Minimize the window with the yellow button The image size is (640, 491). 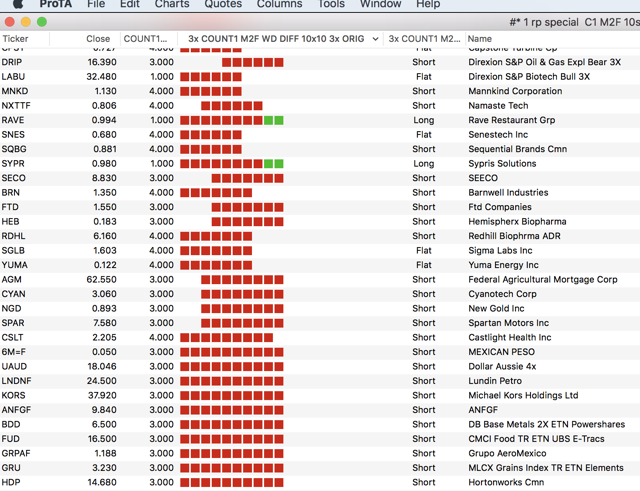pos(26,22)
